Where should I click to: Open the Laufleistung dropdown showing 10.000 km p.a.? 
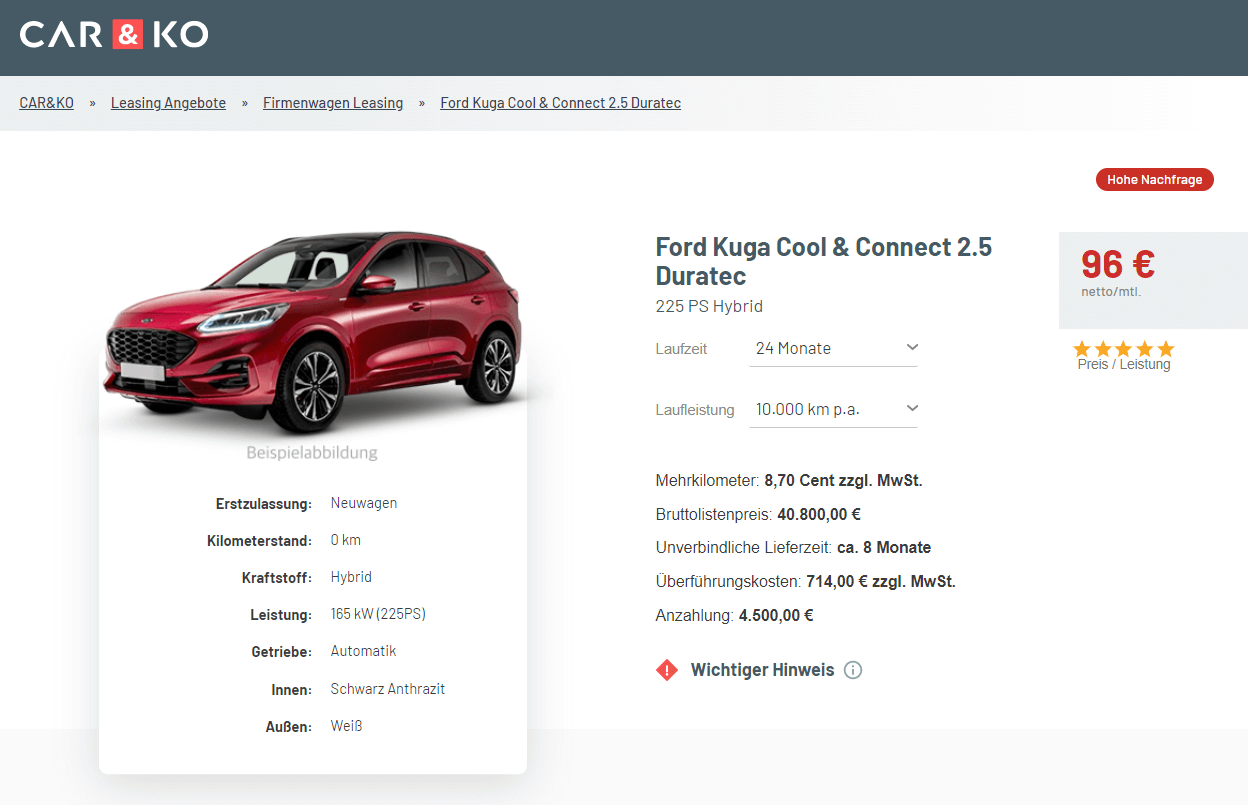(x=833, y=409)
